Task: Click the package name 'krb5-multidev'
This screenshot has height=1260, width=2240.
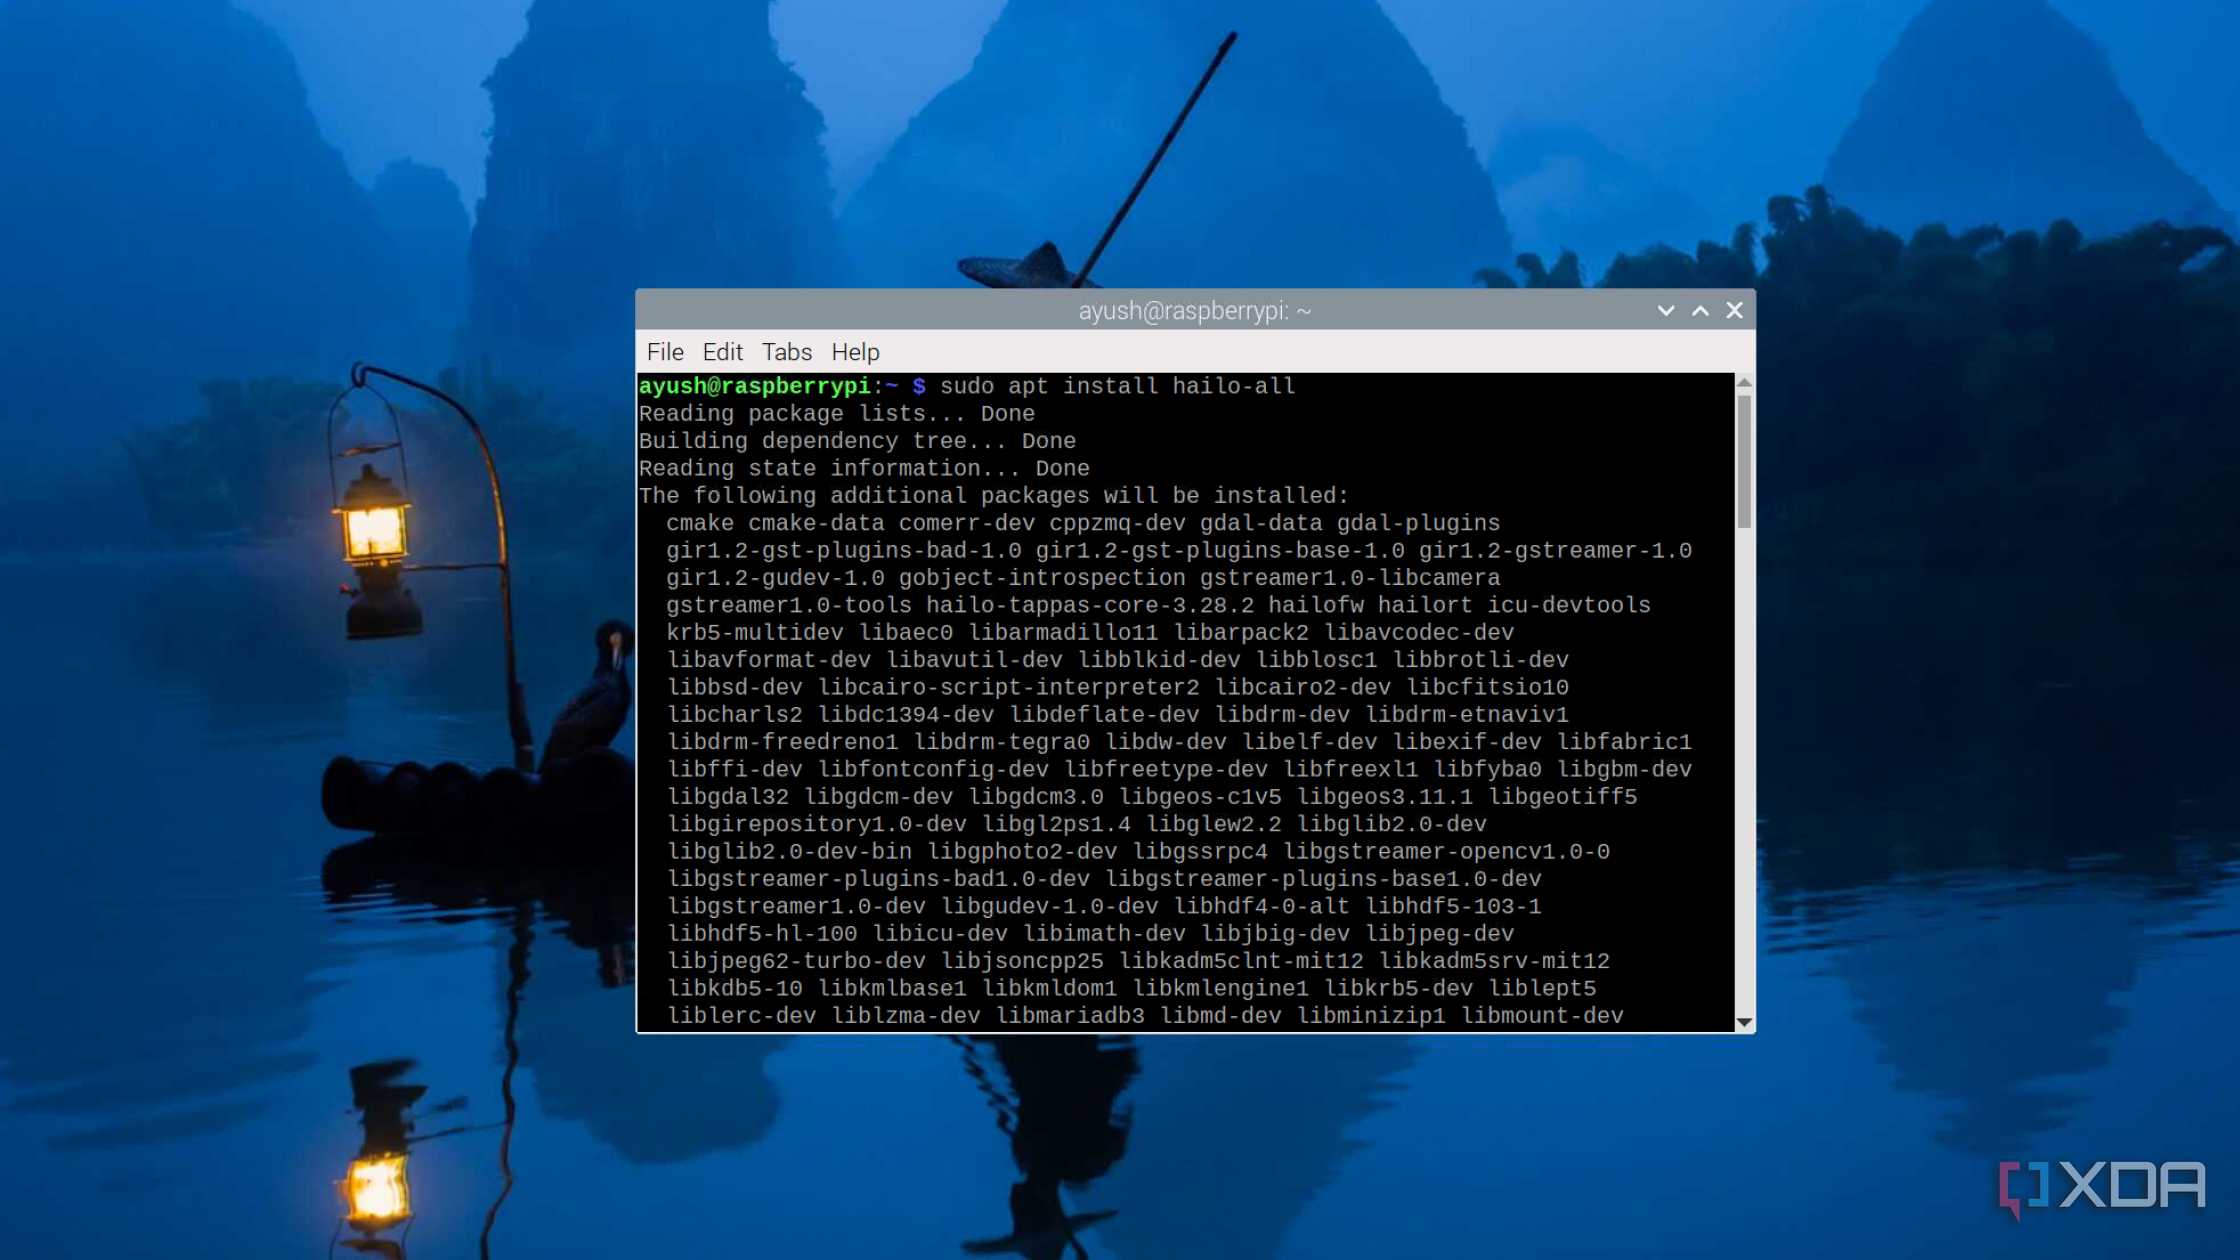Action: 755,633
